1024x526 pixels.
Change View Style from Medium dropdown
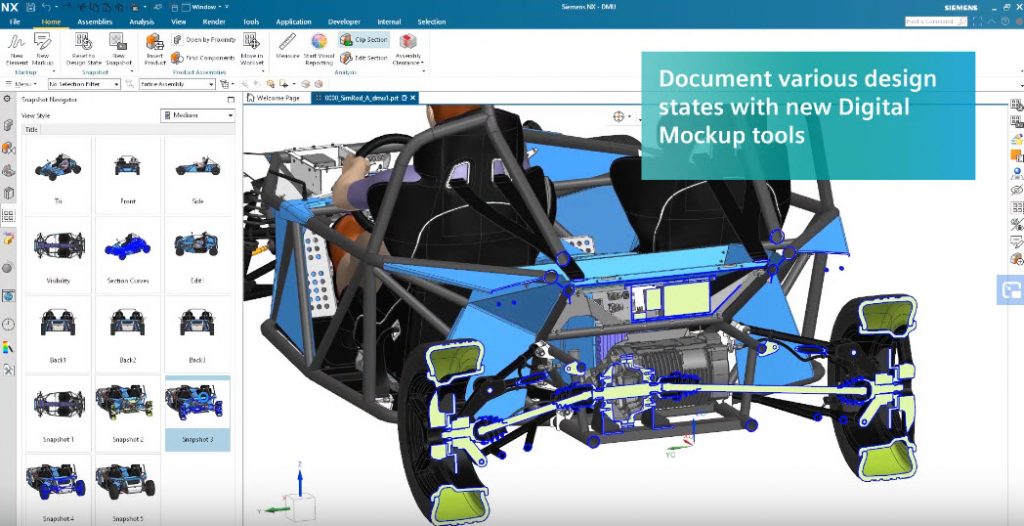pos(198,115)
